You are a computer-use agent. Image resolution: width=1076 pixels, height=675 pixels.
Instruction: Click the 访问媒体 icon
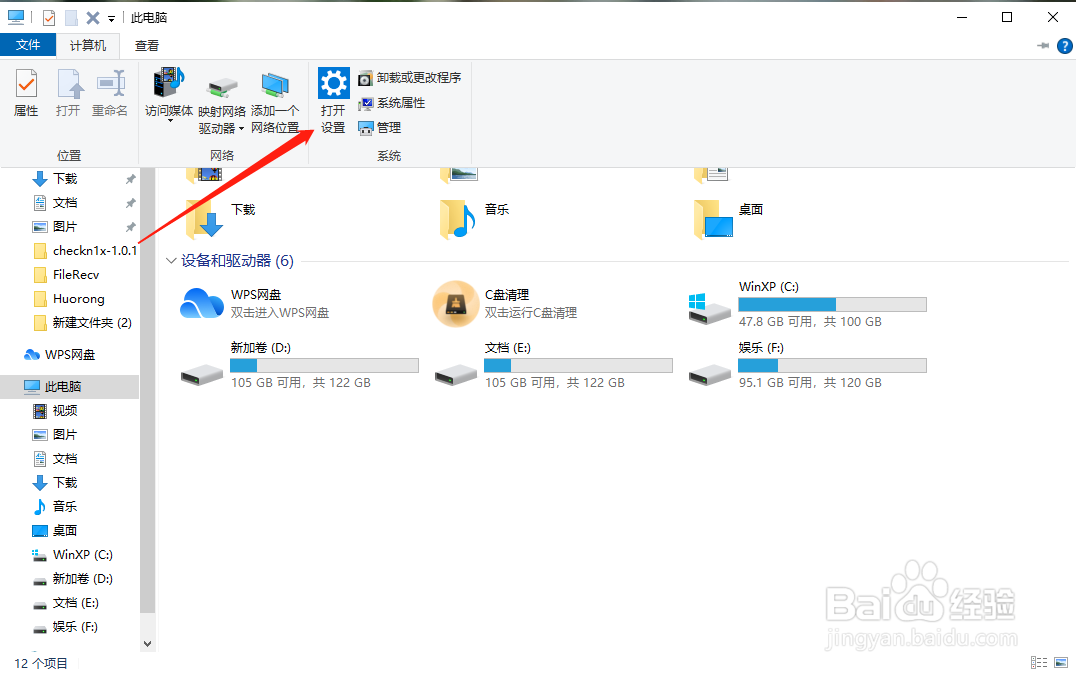pyautogui.click(x=169, y=83)
